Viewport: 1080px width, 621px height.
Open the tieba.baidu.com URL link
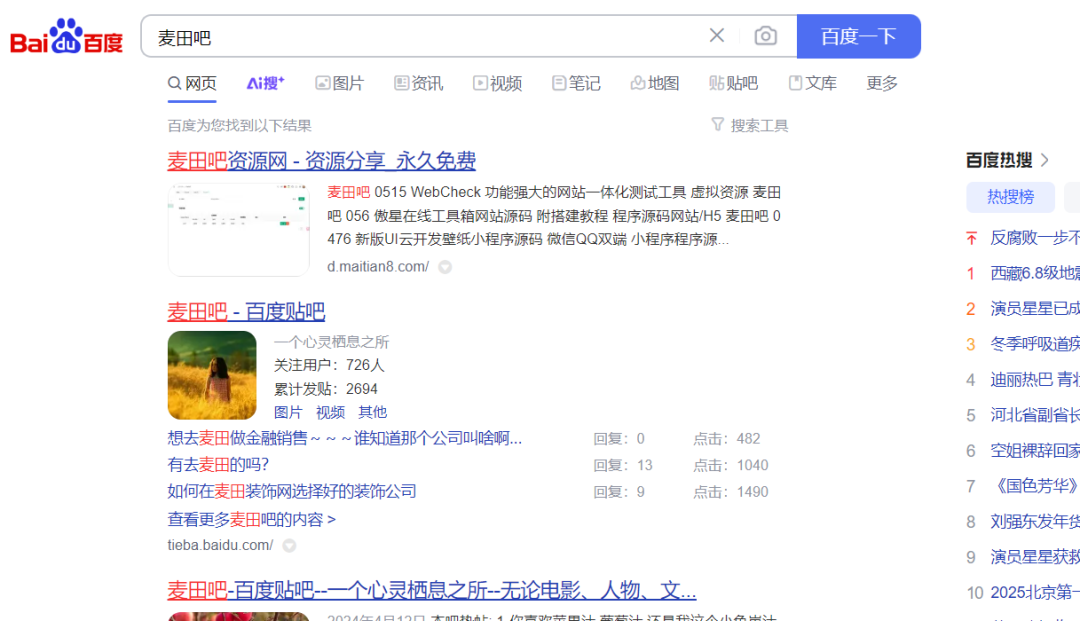tap(220, 545)
